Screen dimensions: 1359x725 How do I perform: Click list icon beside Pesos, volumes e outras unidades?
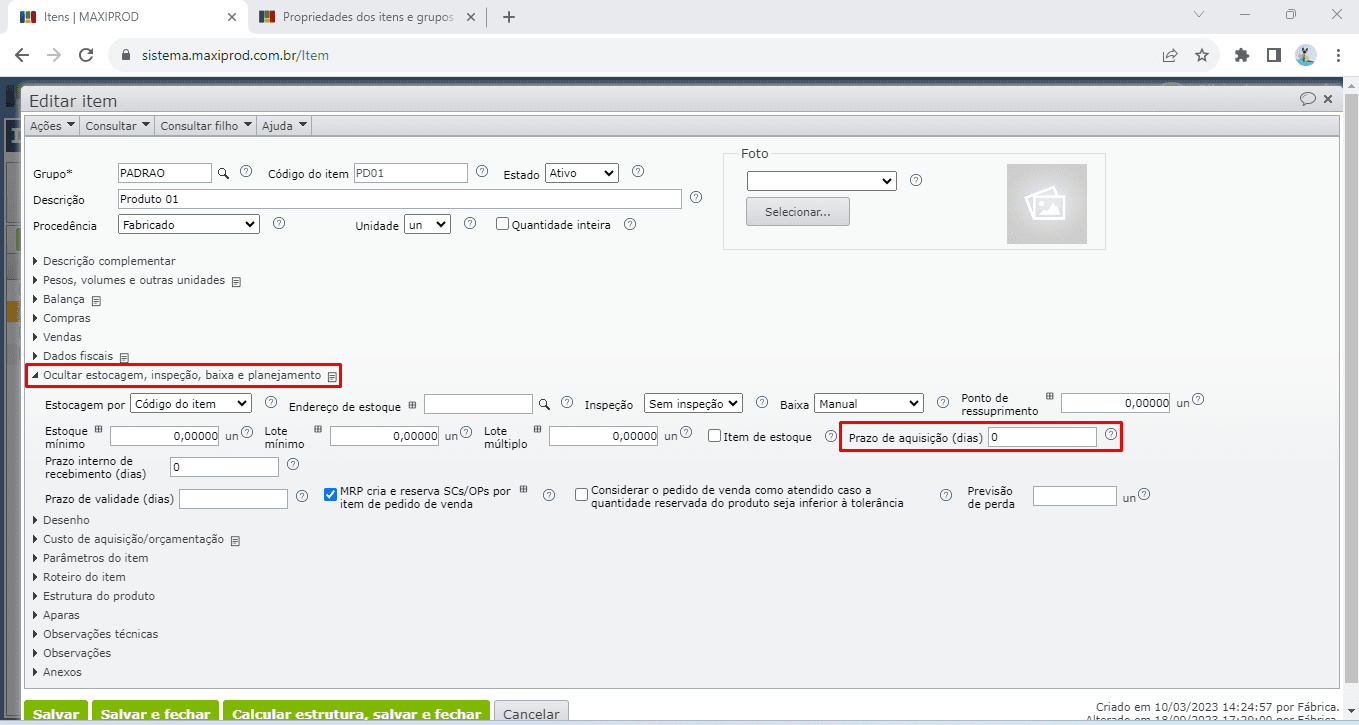[237, 281]
